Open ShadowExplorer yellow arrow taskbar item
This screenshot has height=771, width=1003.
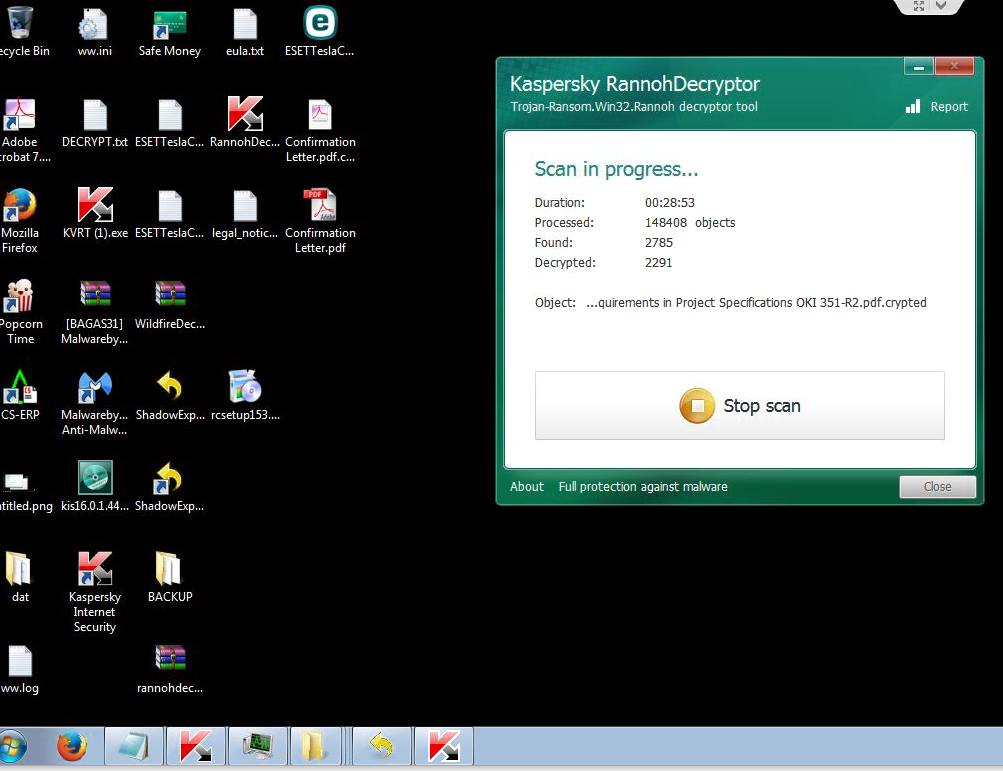coord(381,746)
